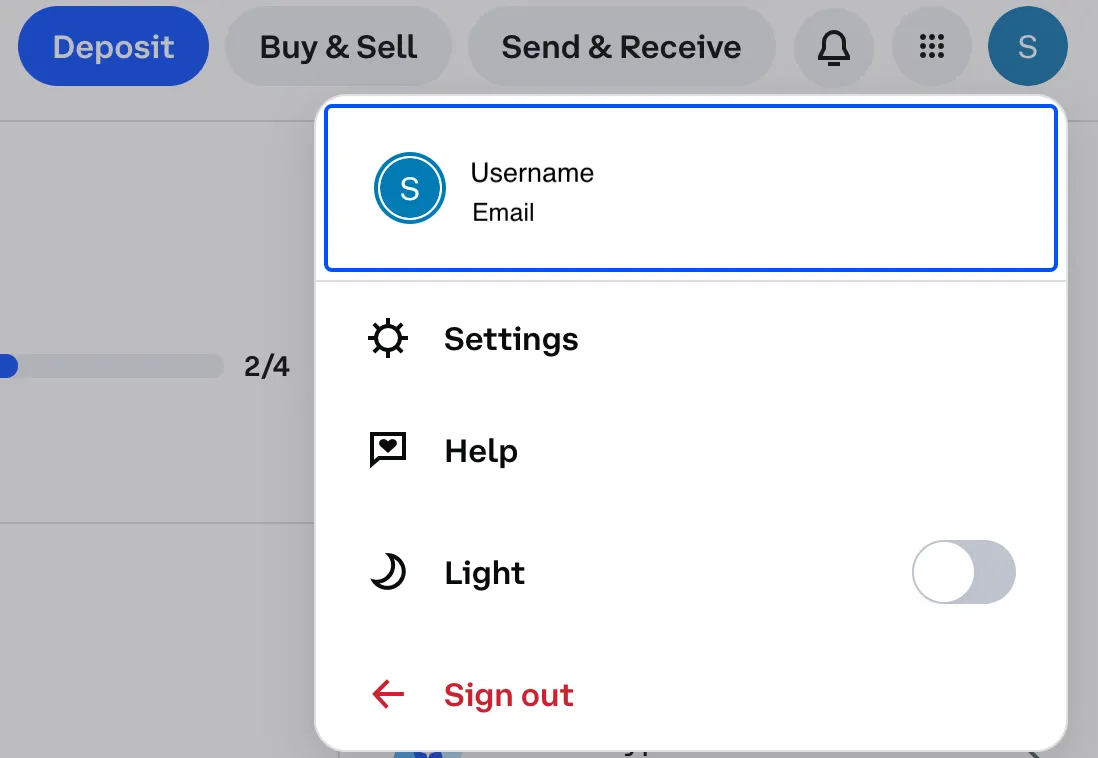Click the Light label in menu
Viewport: 1098px width, 758px height.
coord(485,573)
